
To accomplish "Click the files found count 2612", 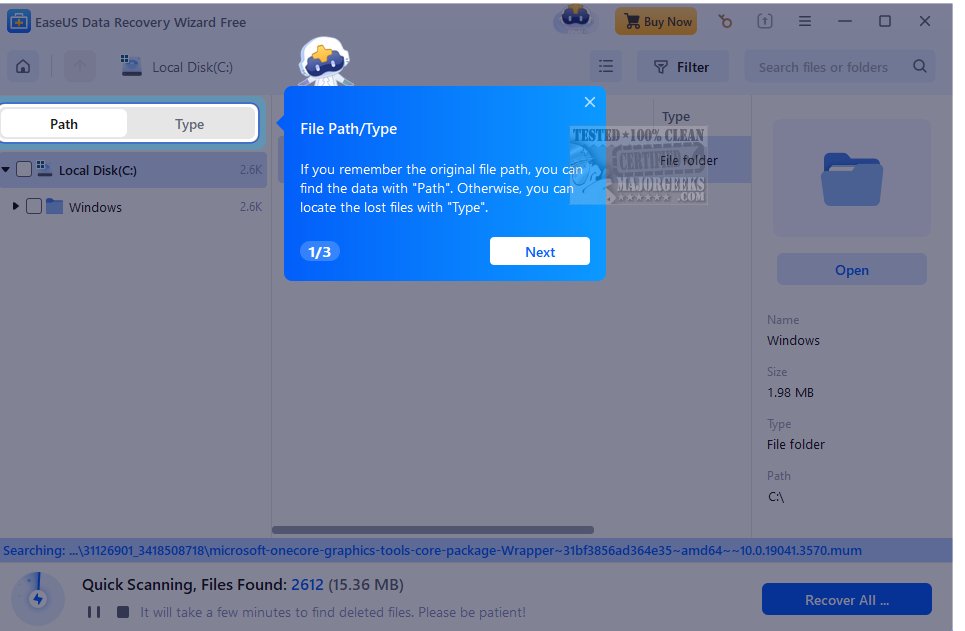I will click(x=307, y=584).
